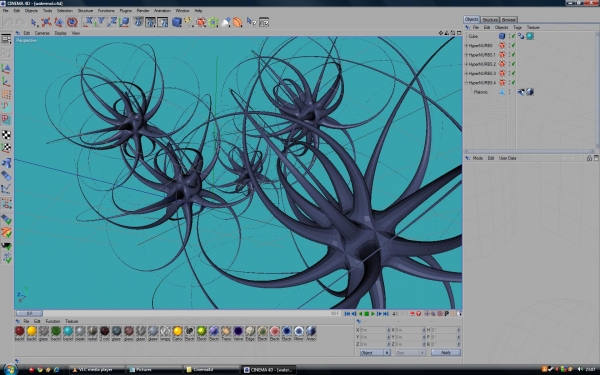Click the Add Cube primitive icon

coord(176,22)
